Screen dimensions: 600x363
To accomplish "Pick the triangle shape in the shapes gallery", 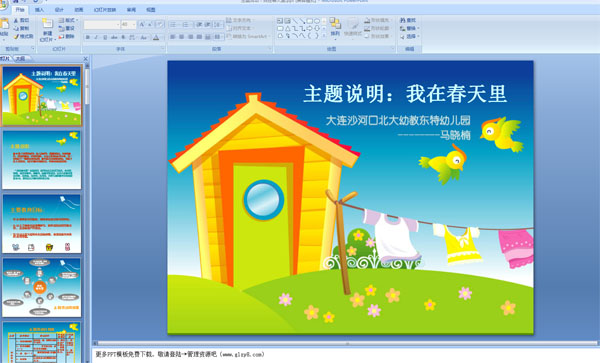I will coord(287,28).
